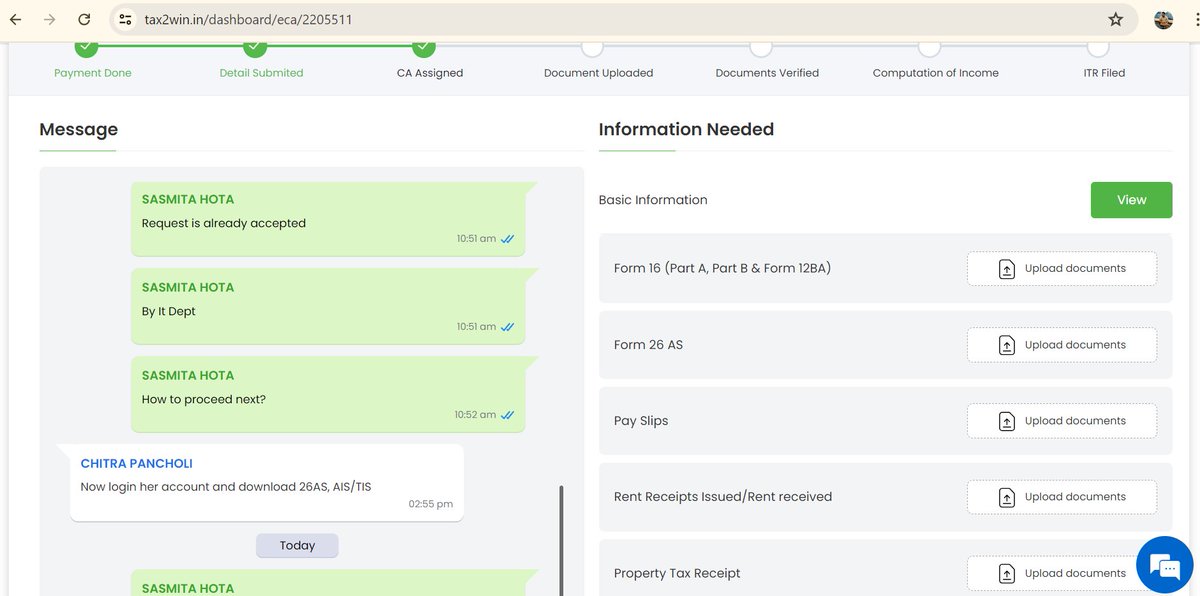This screenshot has width=1200, height=596.
Task: Click the upload icon in Property Tax Receipt row
Action: [1007, 573]
